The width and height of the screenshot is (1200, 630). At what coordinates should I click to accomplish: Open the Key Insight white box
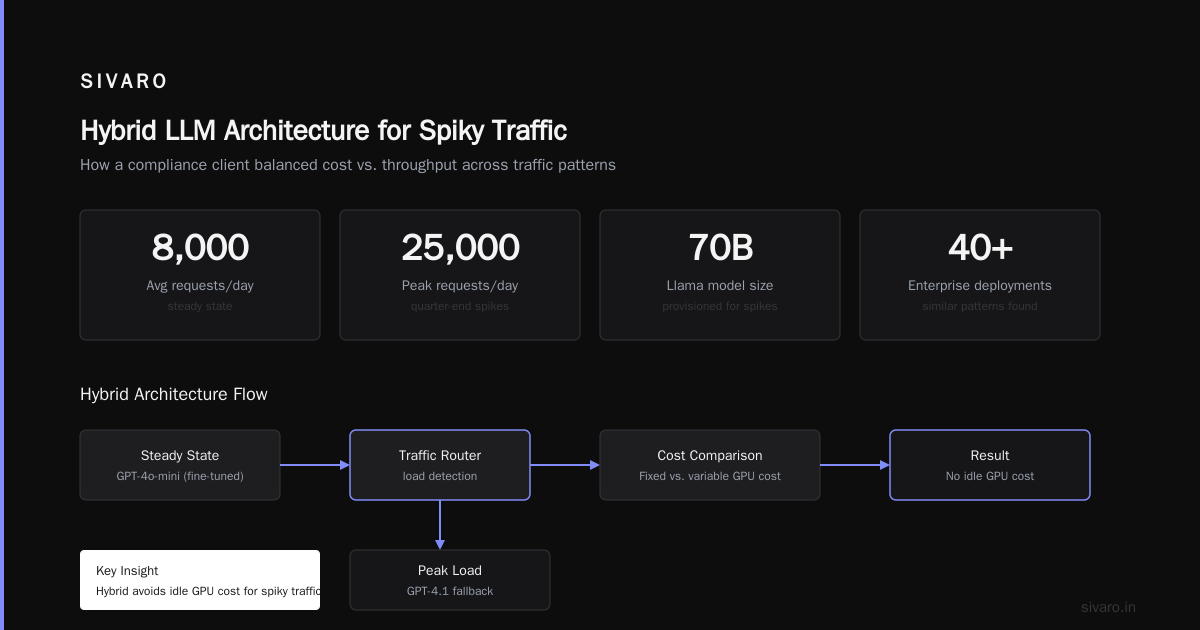point(200,580)
